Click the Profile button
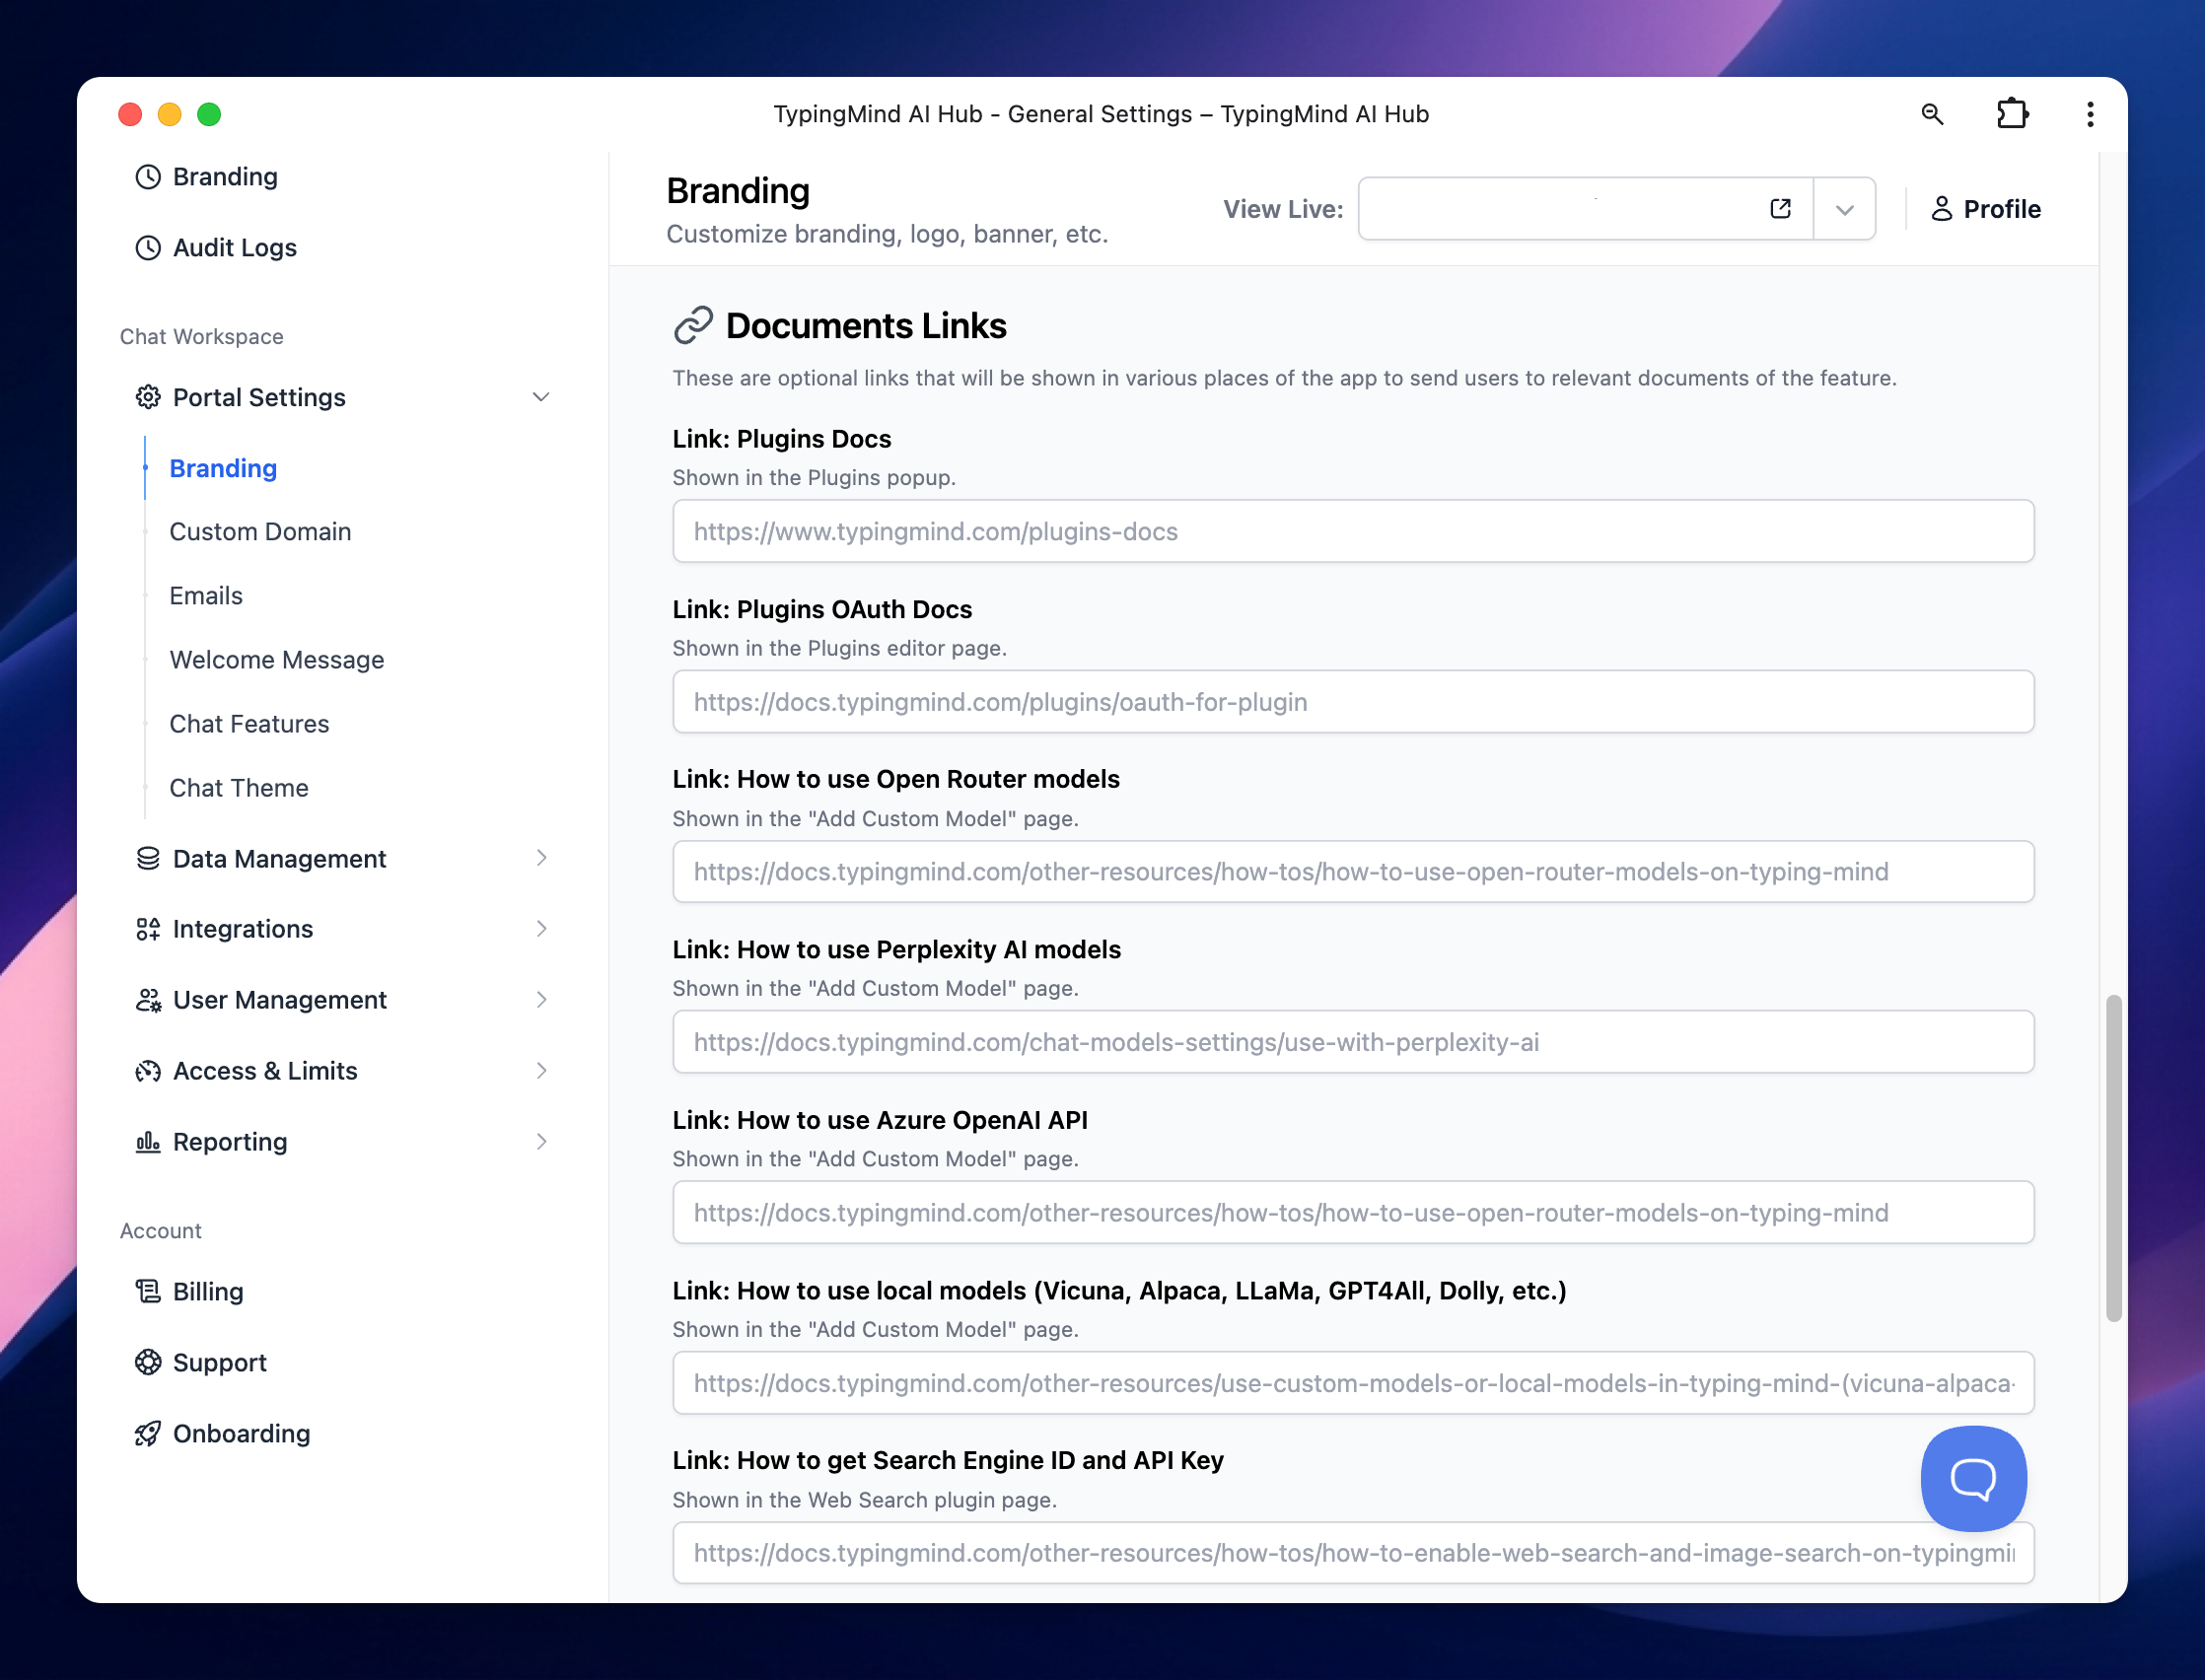Image resolution: width=2205 pixels, height=1680 pixels. [1985, 209]
